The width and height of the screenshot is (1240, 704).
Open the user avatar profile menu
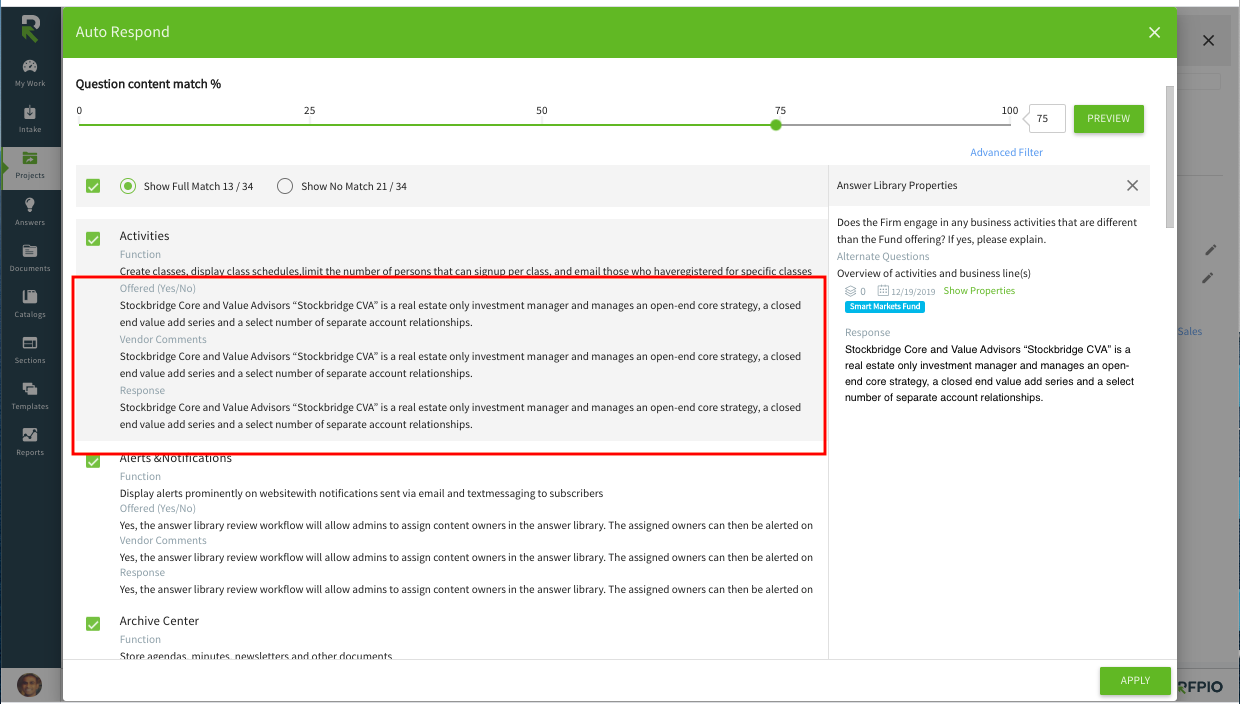(x=30, y=685)
